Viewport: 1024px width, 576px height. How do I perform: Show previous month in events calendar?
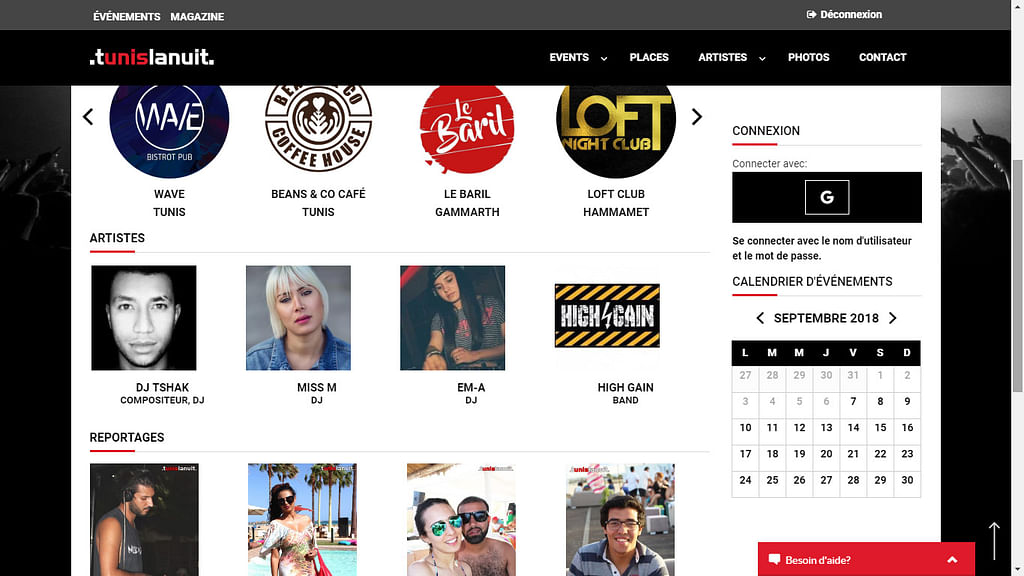(x=760, y=318)
